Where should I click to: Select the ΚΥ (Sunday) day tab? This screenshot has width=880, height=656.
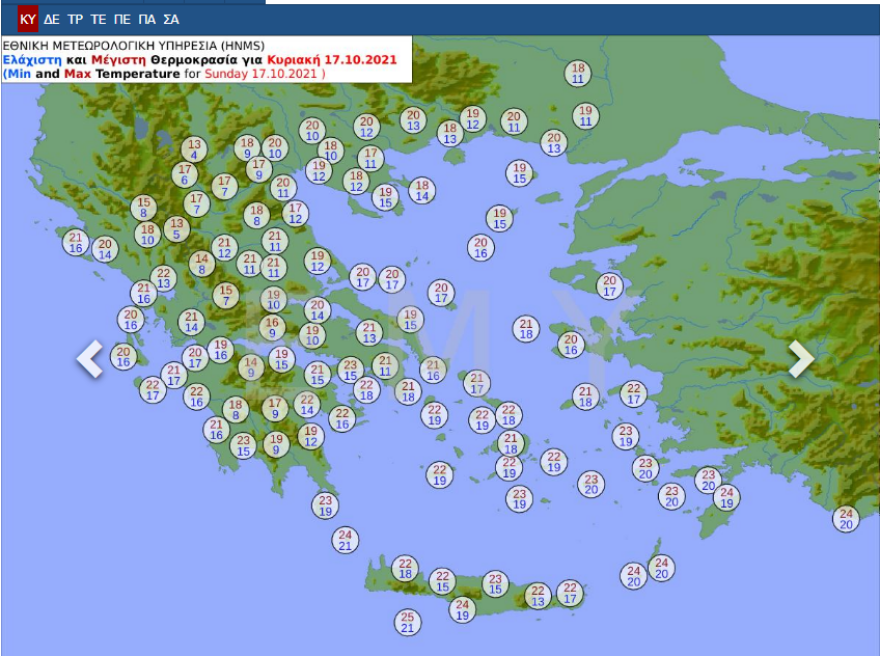coord(28,19)
